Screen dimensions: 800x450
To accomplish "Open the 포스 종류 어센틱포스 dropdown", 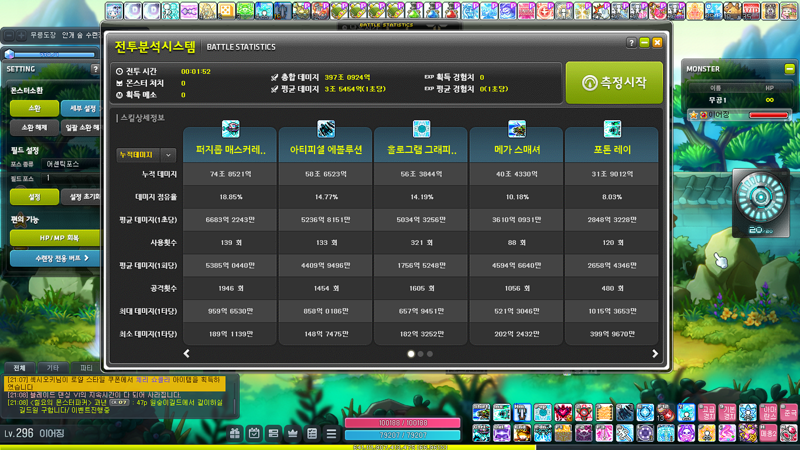I will [x=70, y=164].
